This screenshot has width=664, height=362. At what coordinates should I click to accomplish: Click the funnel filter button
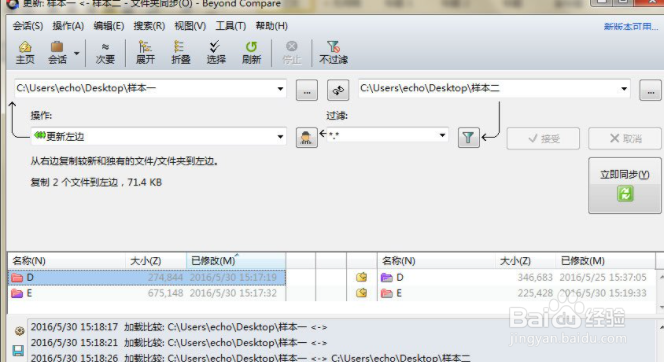tap(468, 138)
